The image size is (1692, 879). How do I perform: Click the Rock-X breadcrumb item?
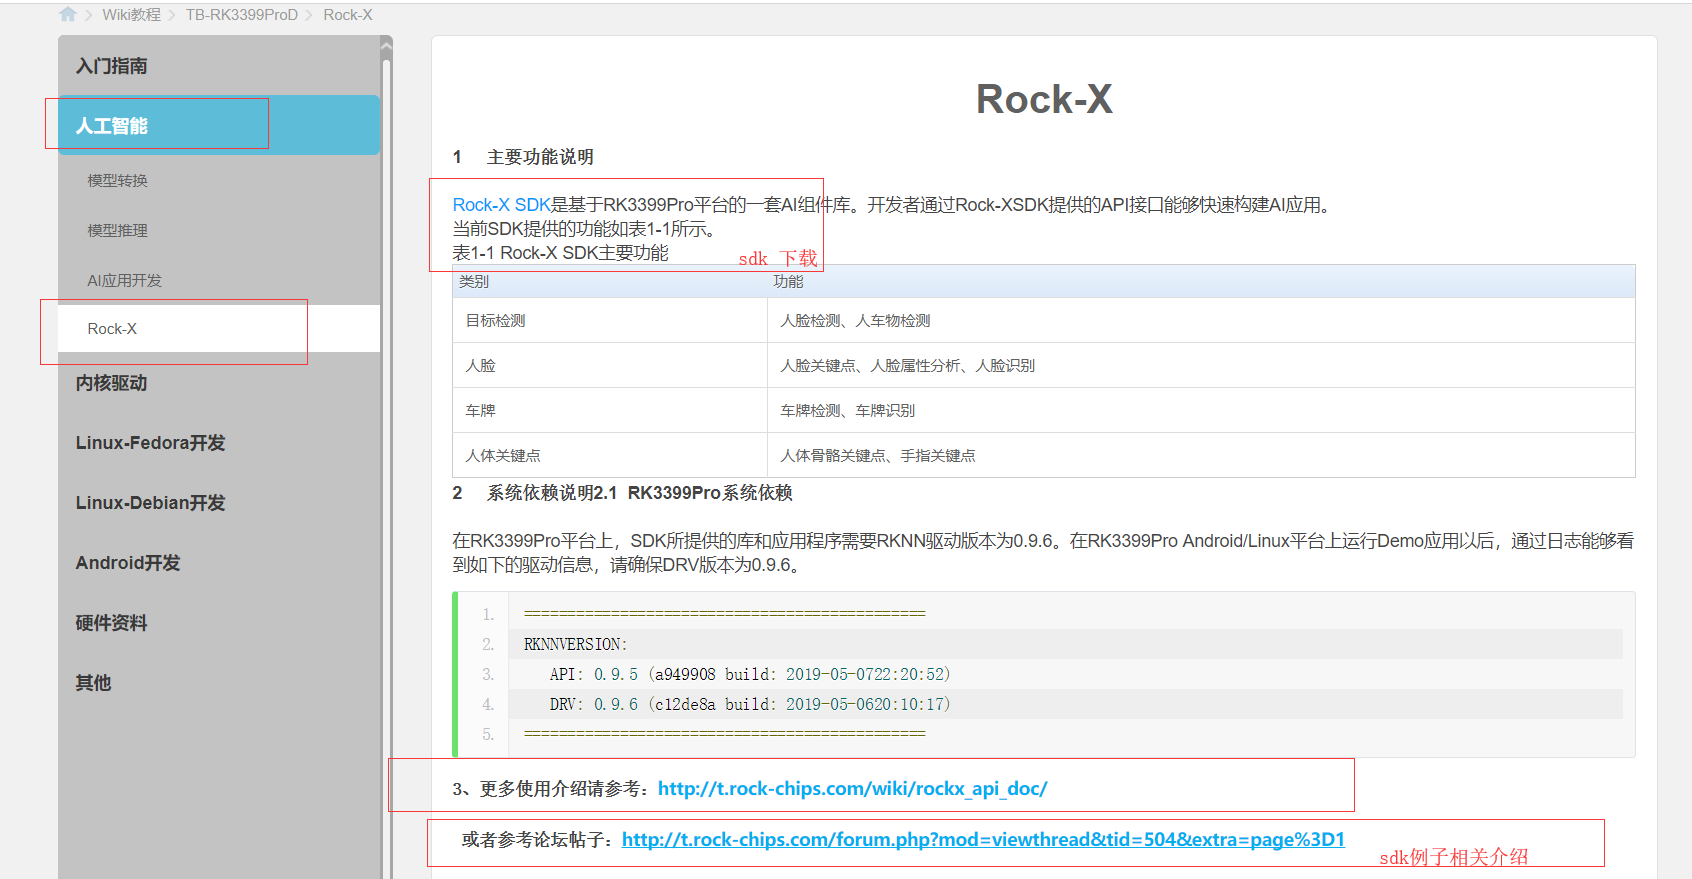point(348,15)
